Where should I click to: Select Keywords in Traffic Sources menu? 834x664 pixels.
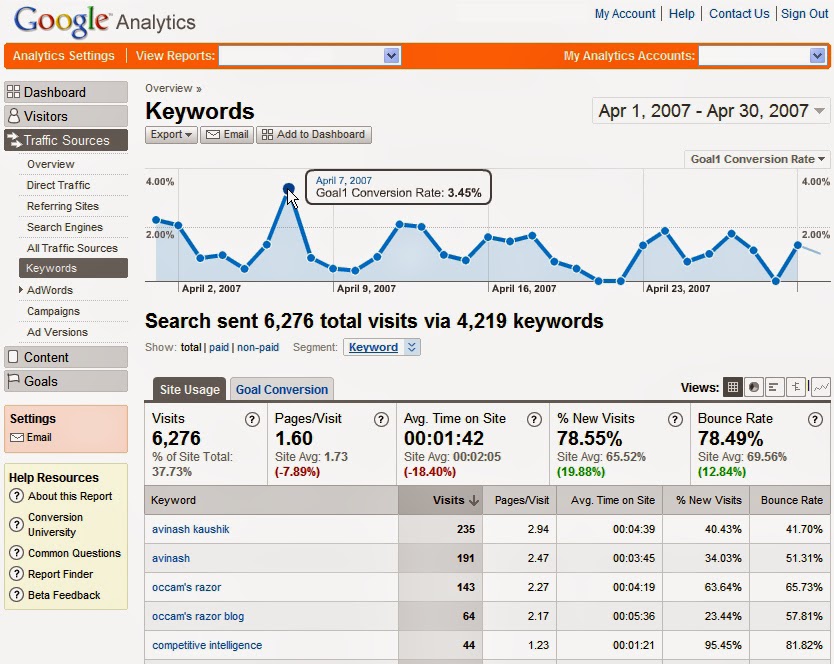(73, 268)
